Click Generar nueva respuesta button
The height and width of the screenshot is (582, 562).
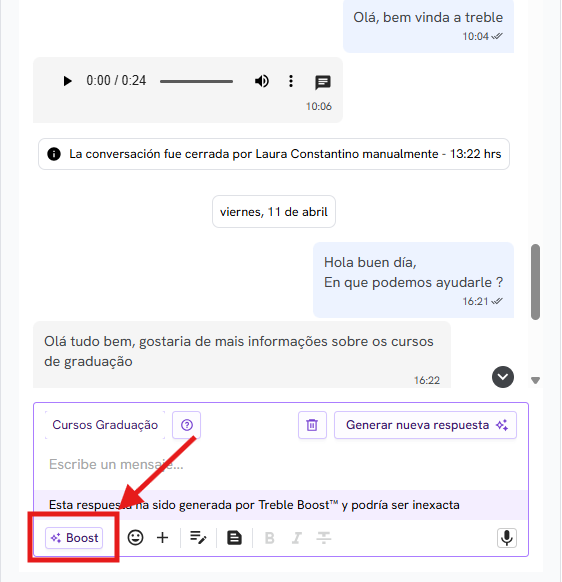425,425
